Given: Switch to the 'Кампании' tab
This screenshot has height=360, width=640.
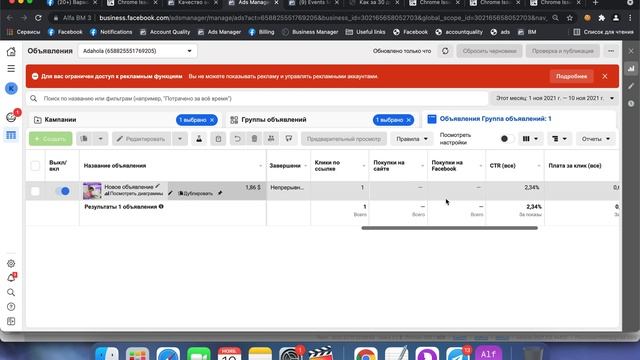Looking at the screenshot, I should point(61,120).
